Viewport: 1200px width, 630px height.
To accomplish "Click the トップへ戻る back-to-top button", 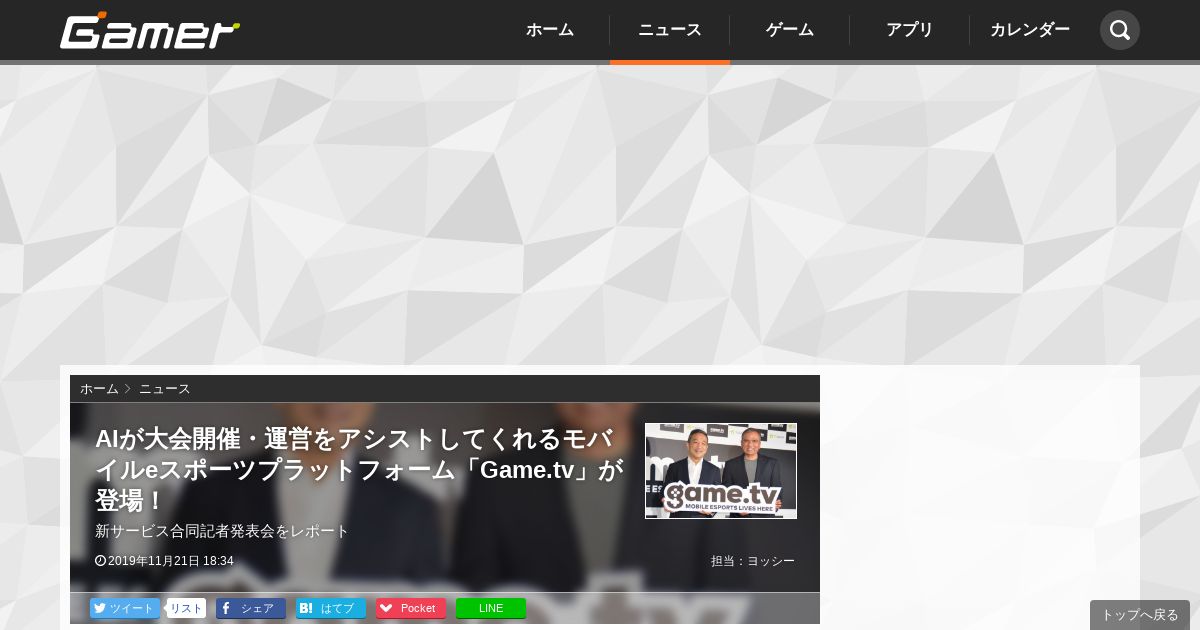I will pyautogui.click(x=1140, y=615).
